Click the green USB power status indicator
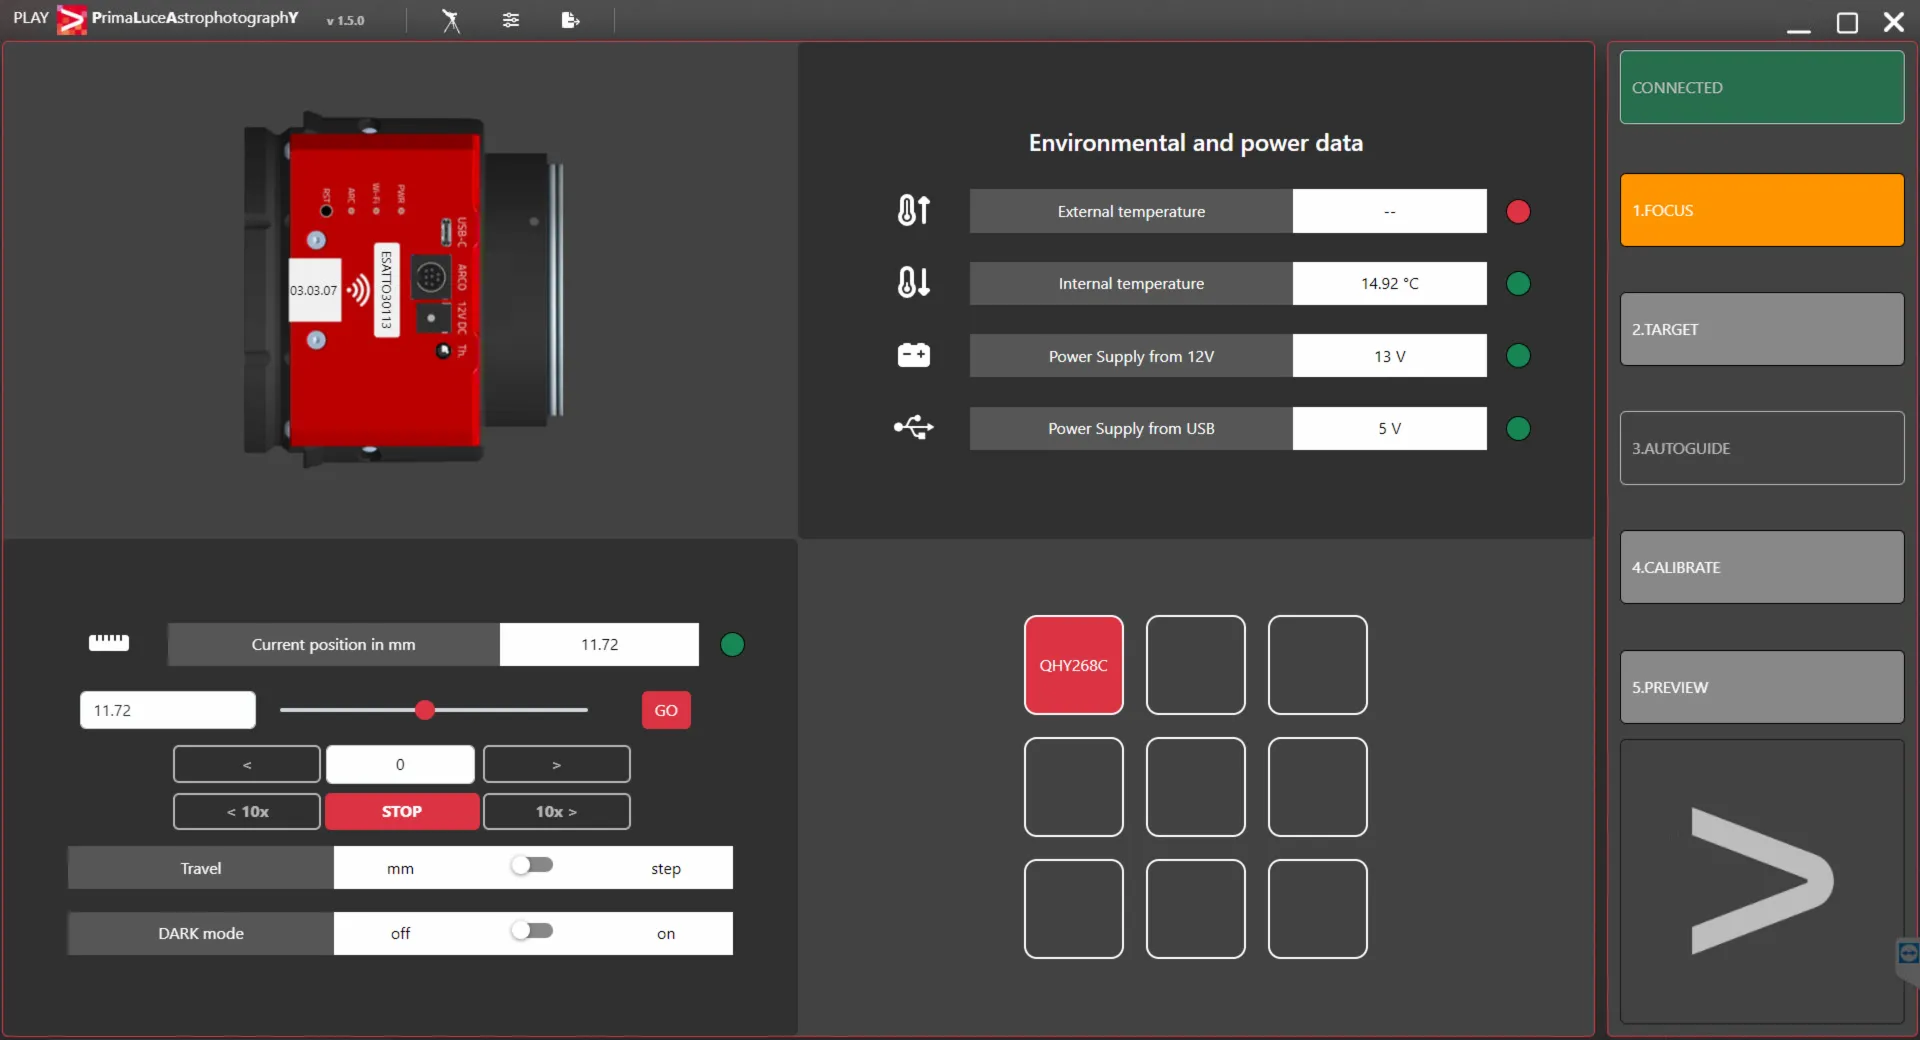Screen dimensions: 1920x1040 click(1518, 429)
